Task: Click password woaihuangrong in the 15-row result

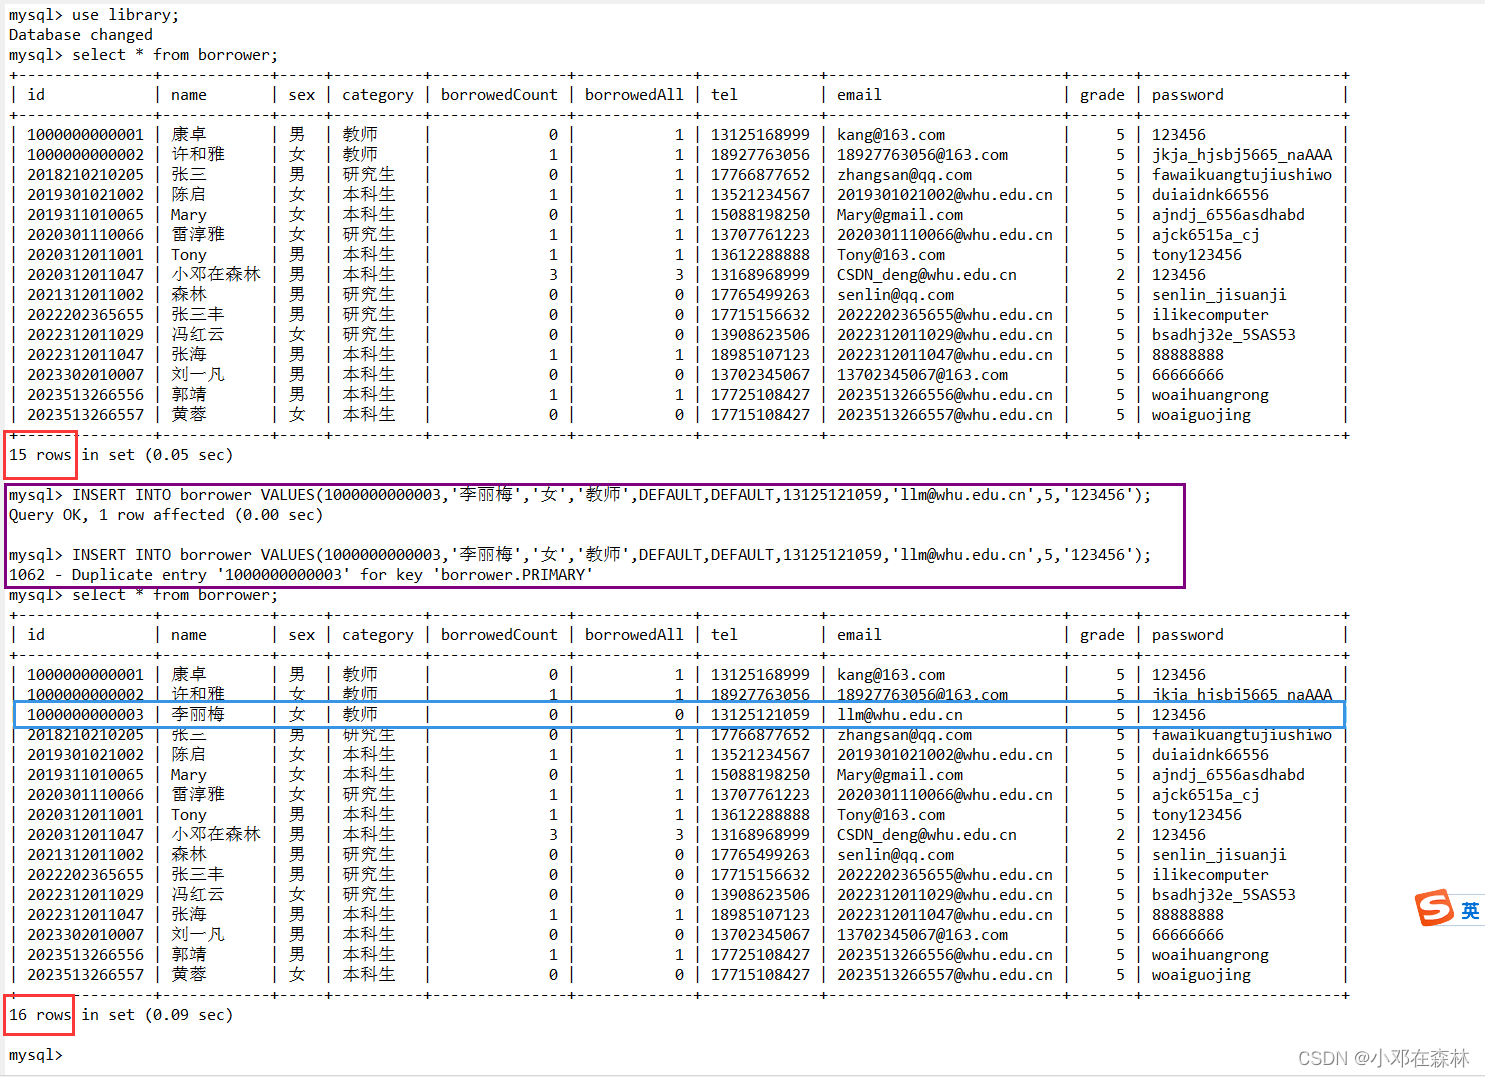Action: [1210, 395]
